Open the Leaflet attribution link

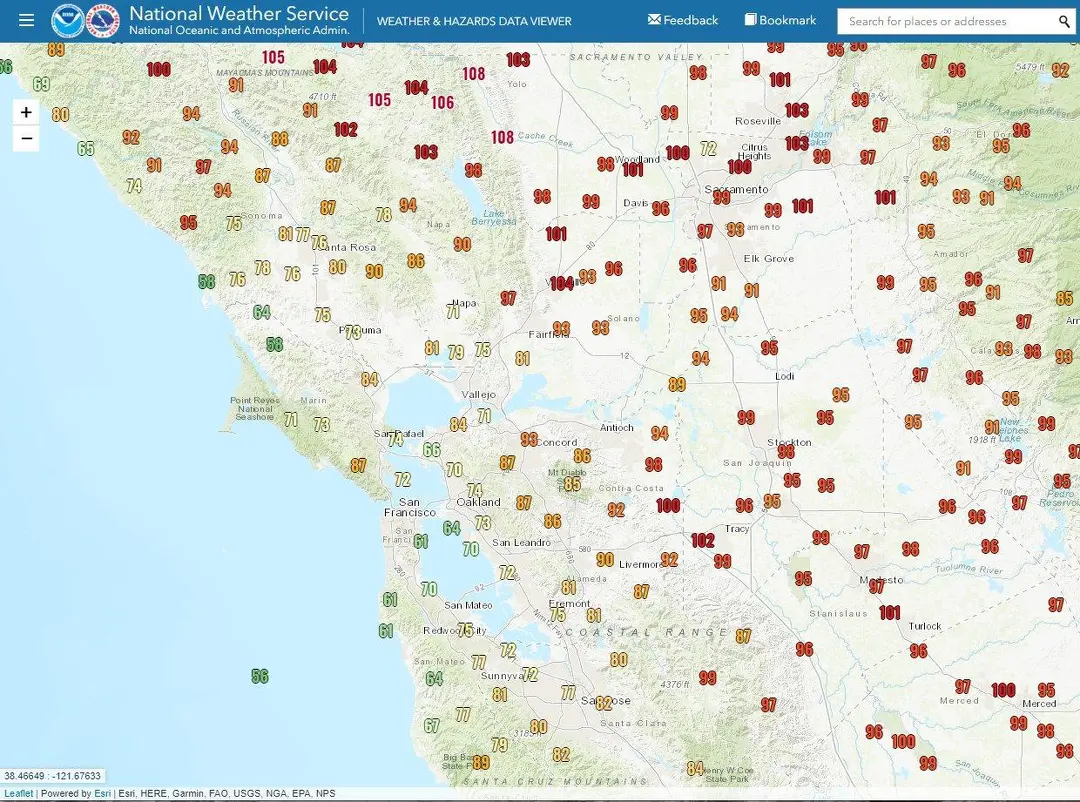tap(19, 794)
